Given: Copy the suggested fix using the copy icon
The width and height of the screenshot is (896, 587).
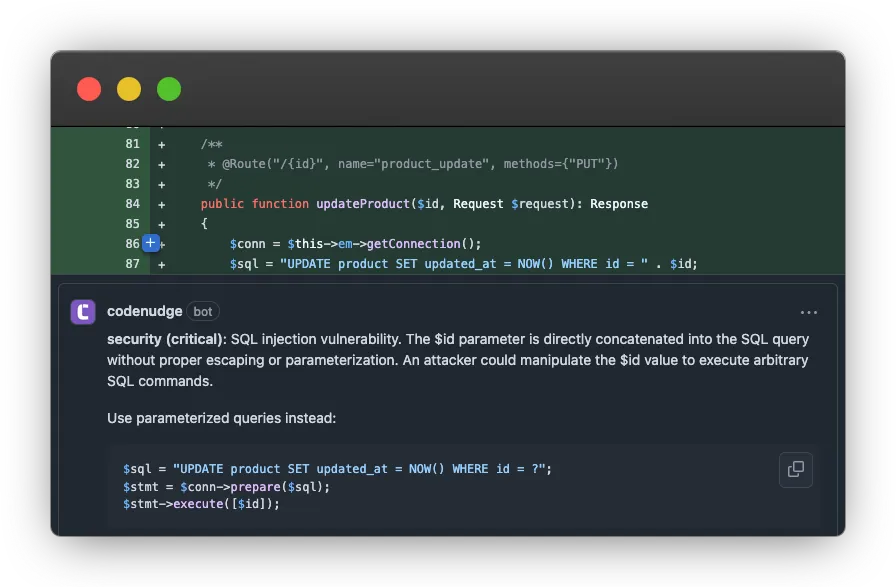Looking at the screenshot, I should (x=796, y=470).
